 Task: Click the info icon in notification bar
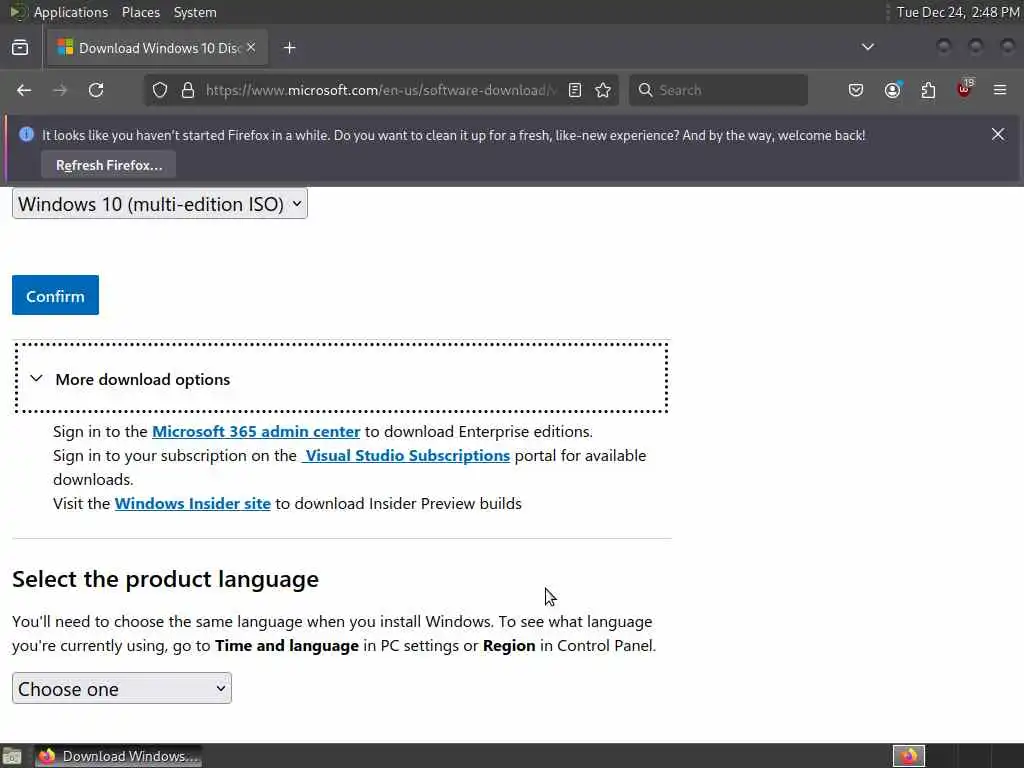click(x=26, y=135)
